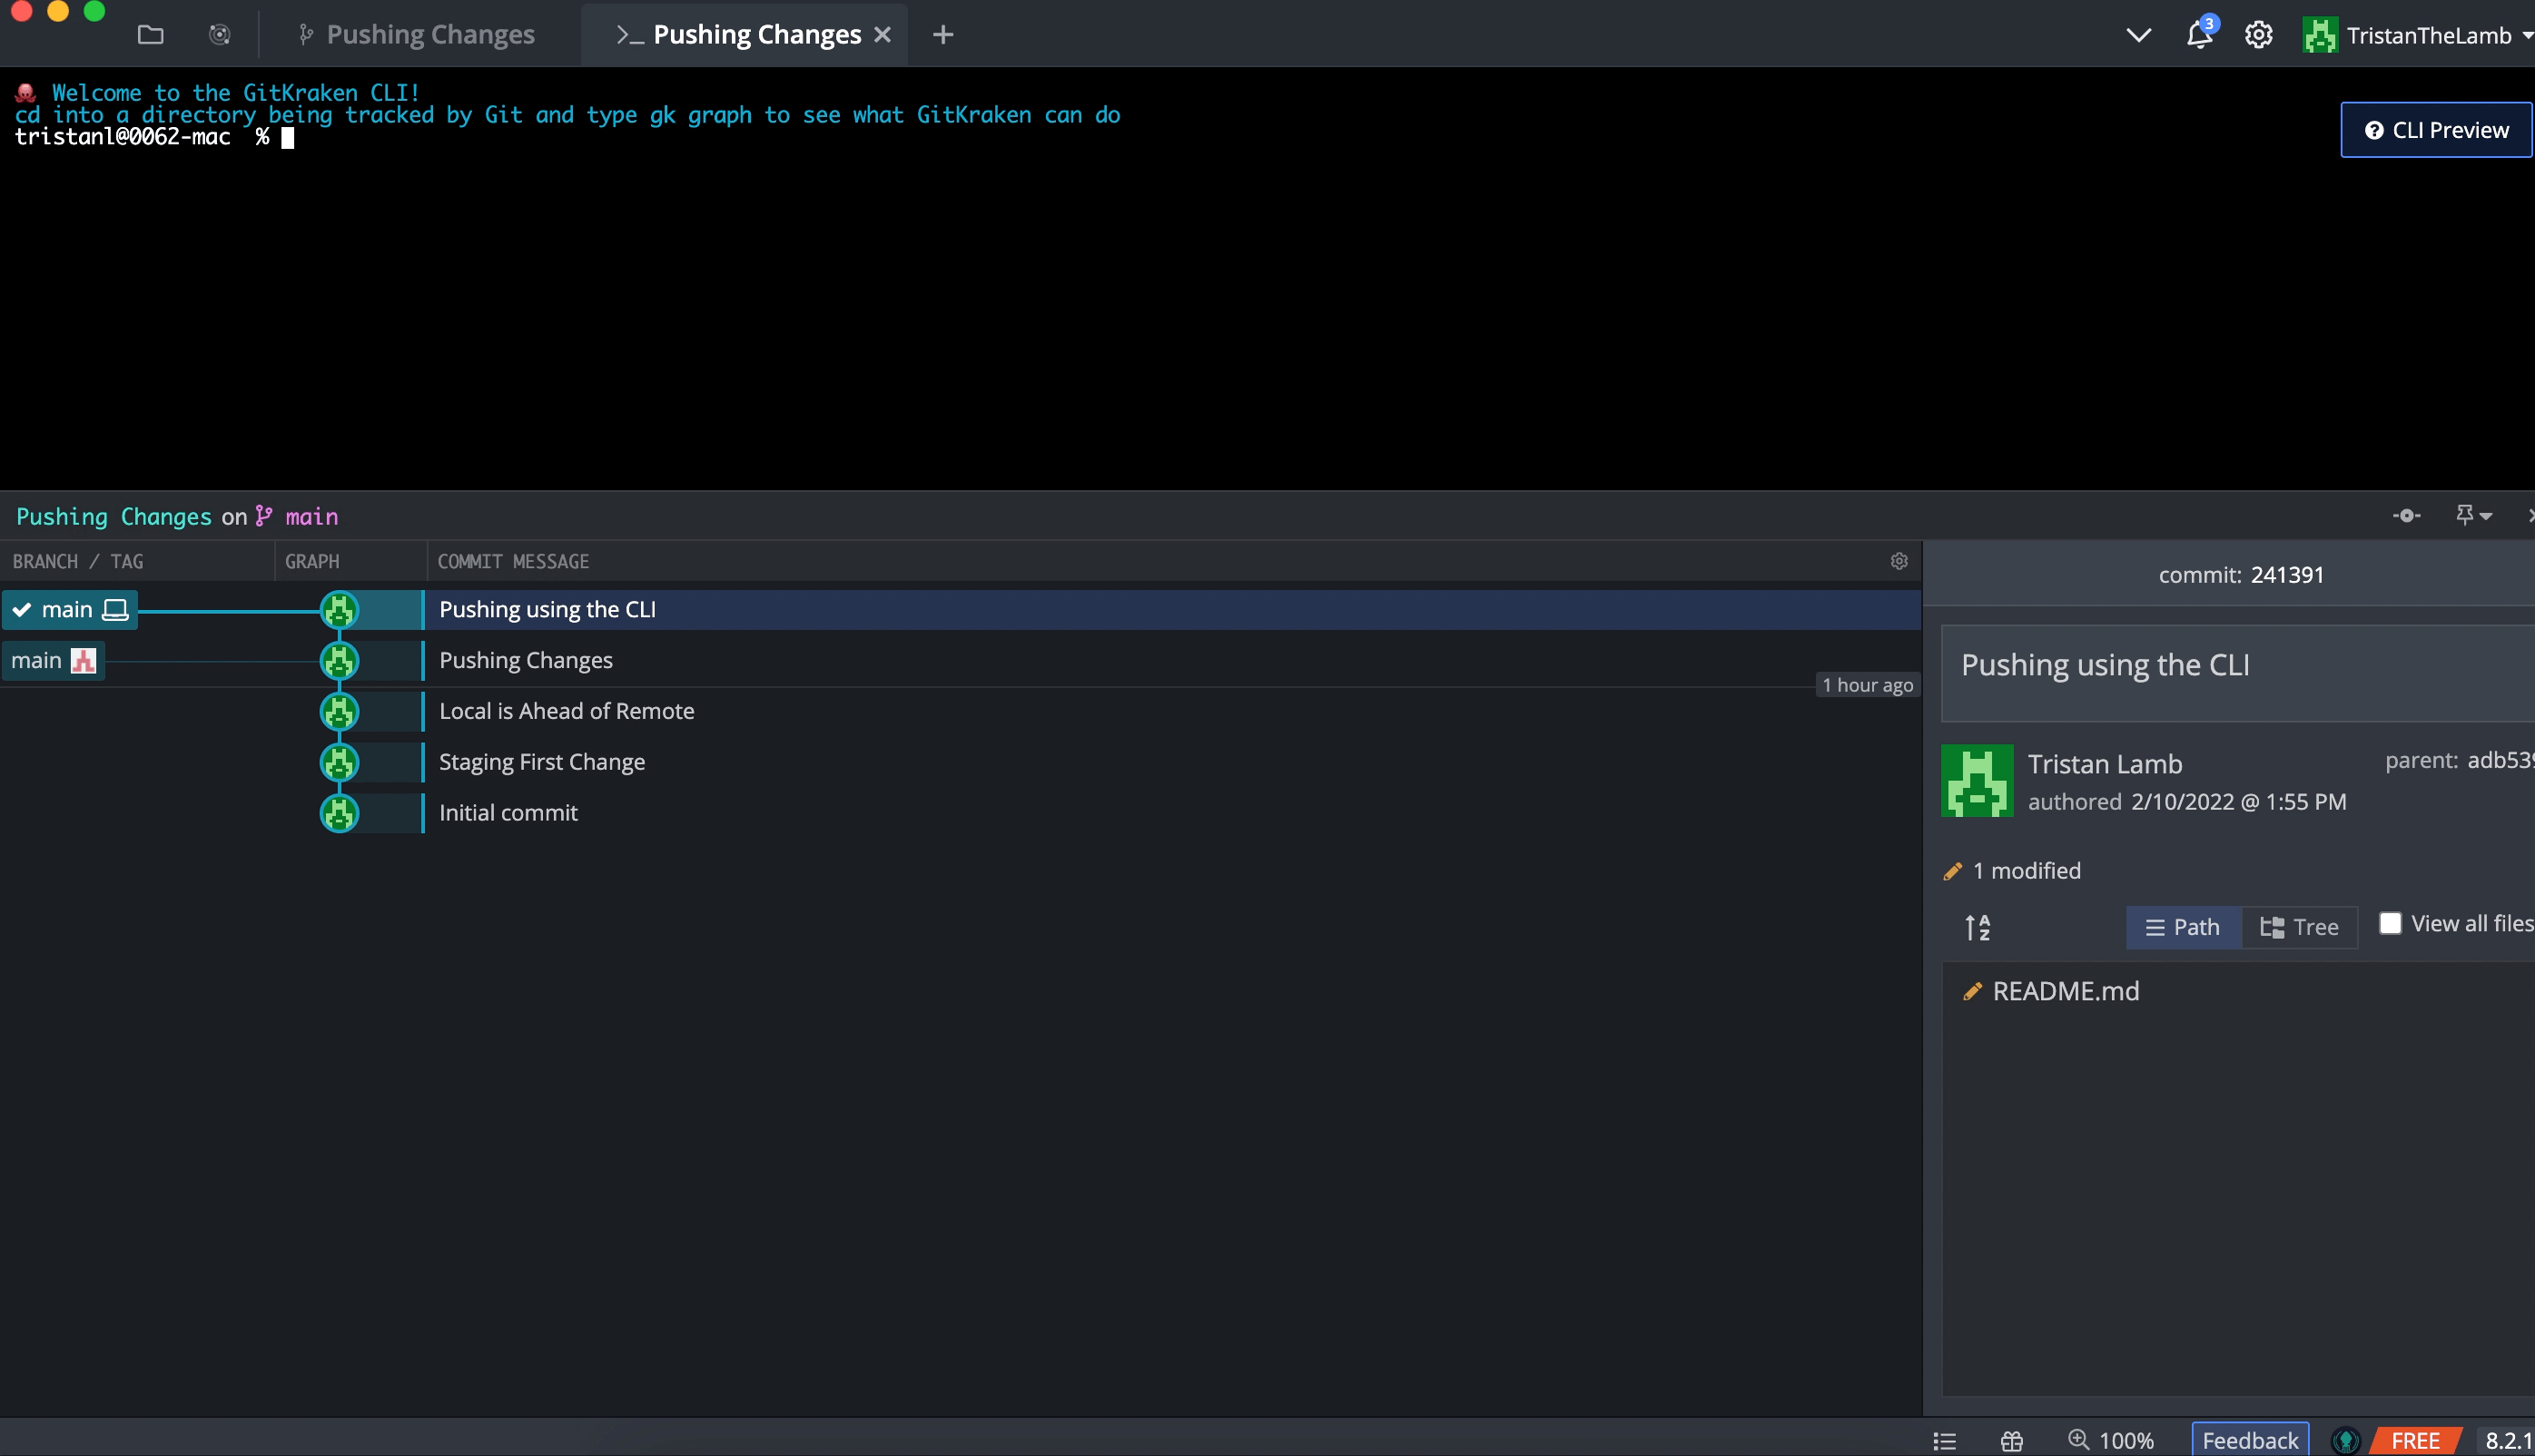Screen dimensions: 2535x1456
Task: Click the CLI Preview button icon
Action: tap(2375, 129)
